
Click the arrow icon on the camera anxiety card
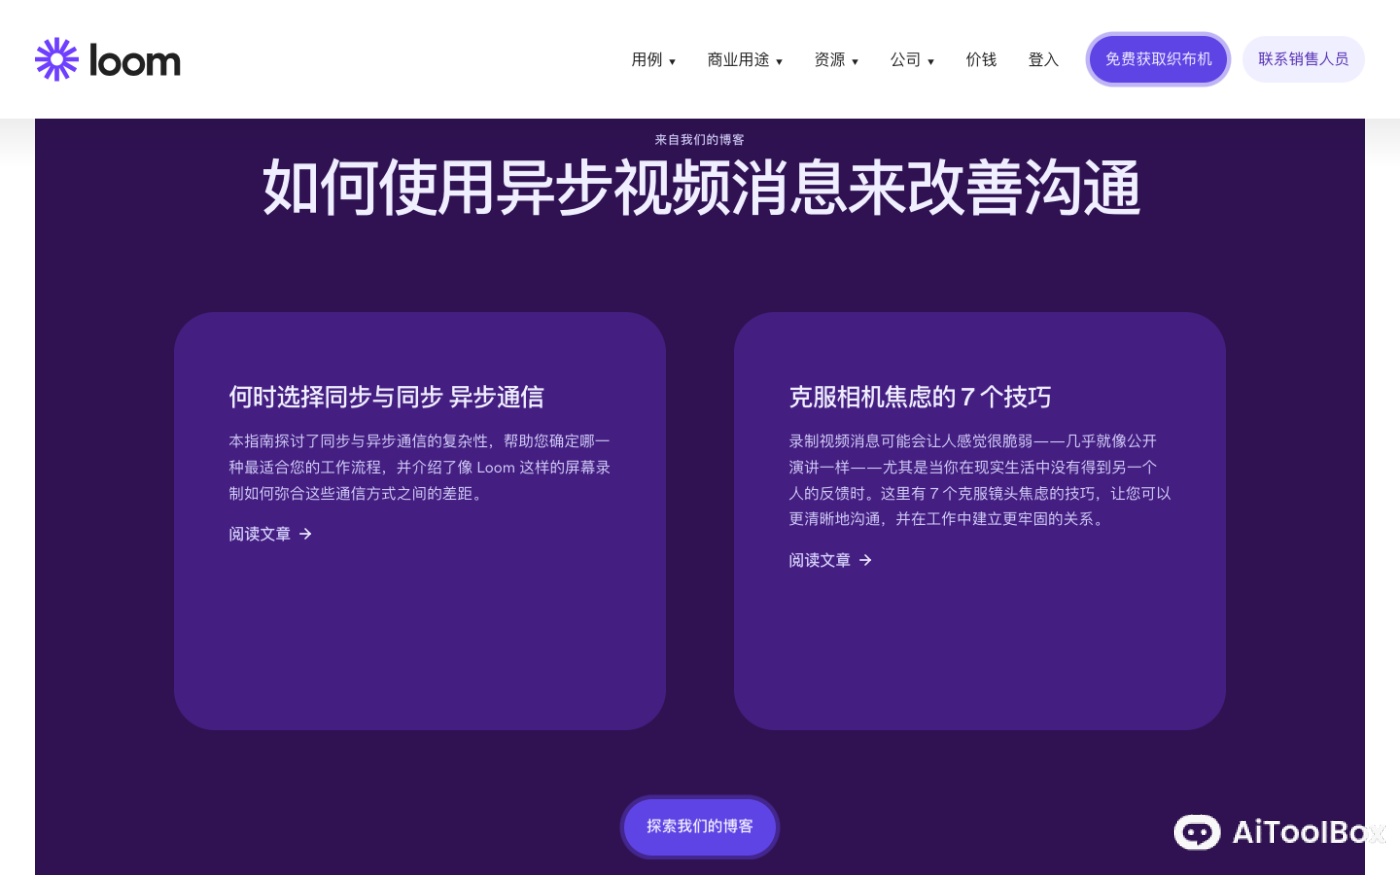coord(865,560)
